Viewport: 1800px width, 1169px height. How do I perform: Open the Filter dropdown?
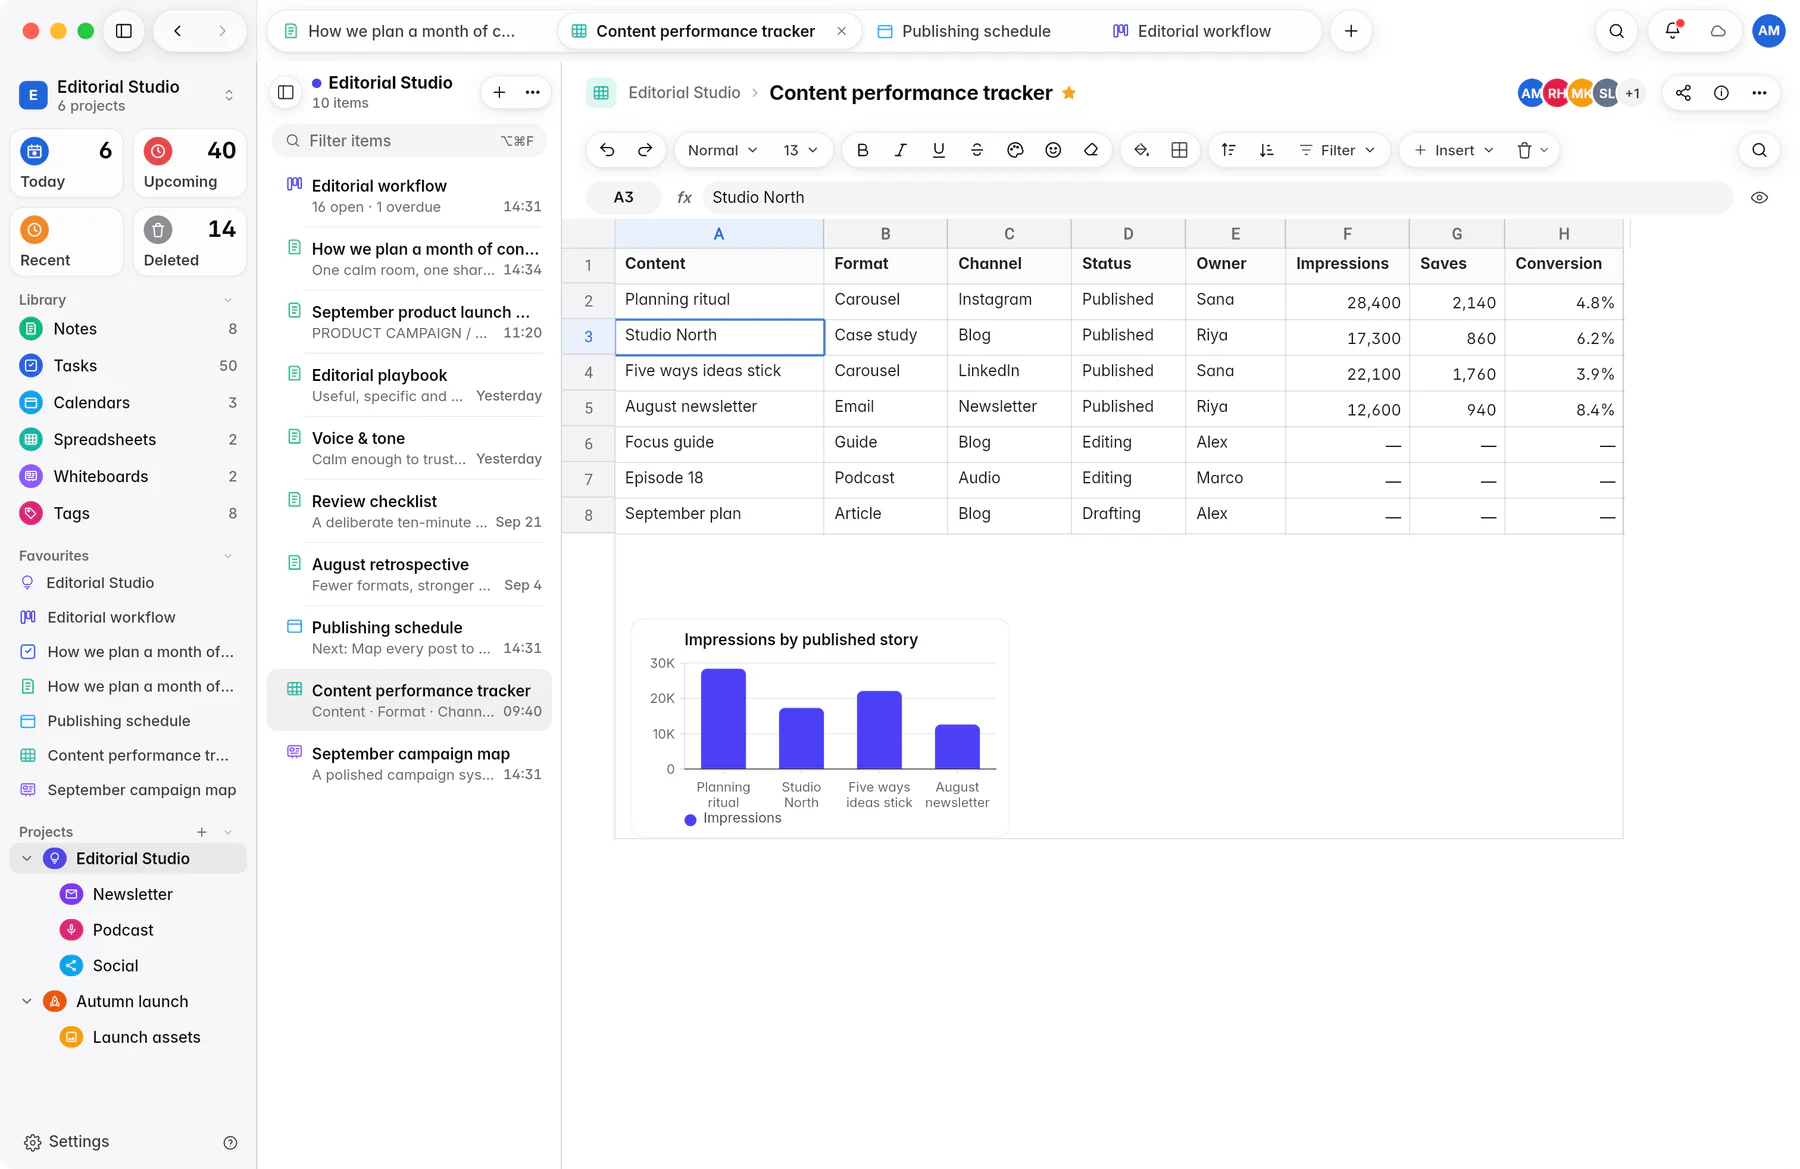1337,150
